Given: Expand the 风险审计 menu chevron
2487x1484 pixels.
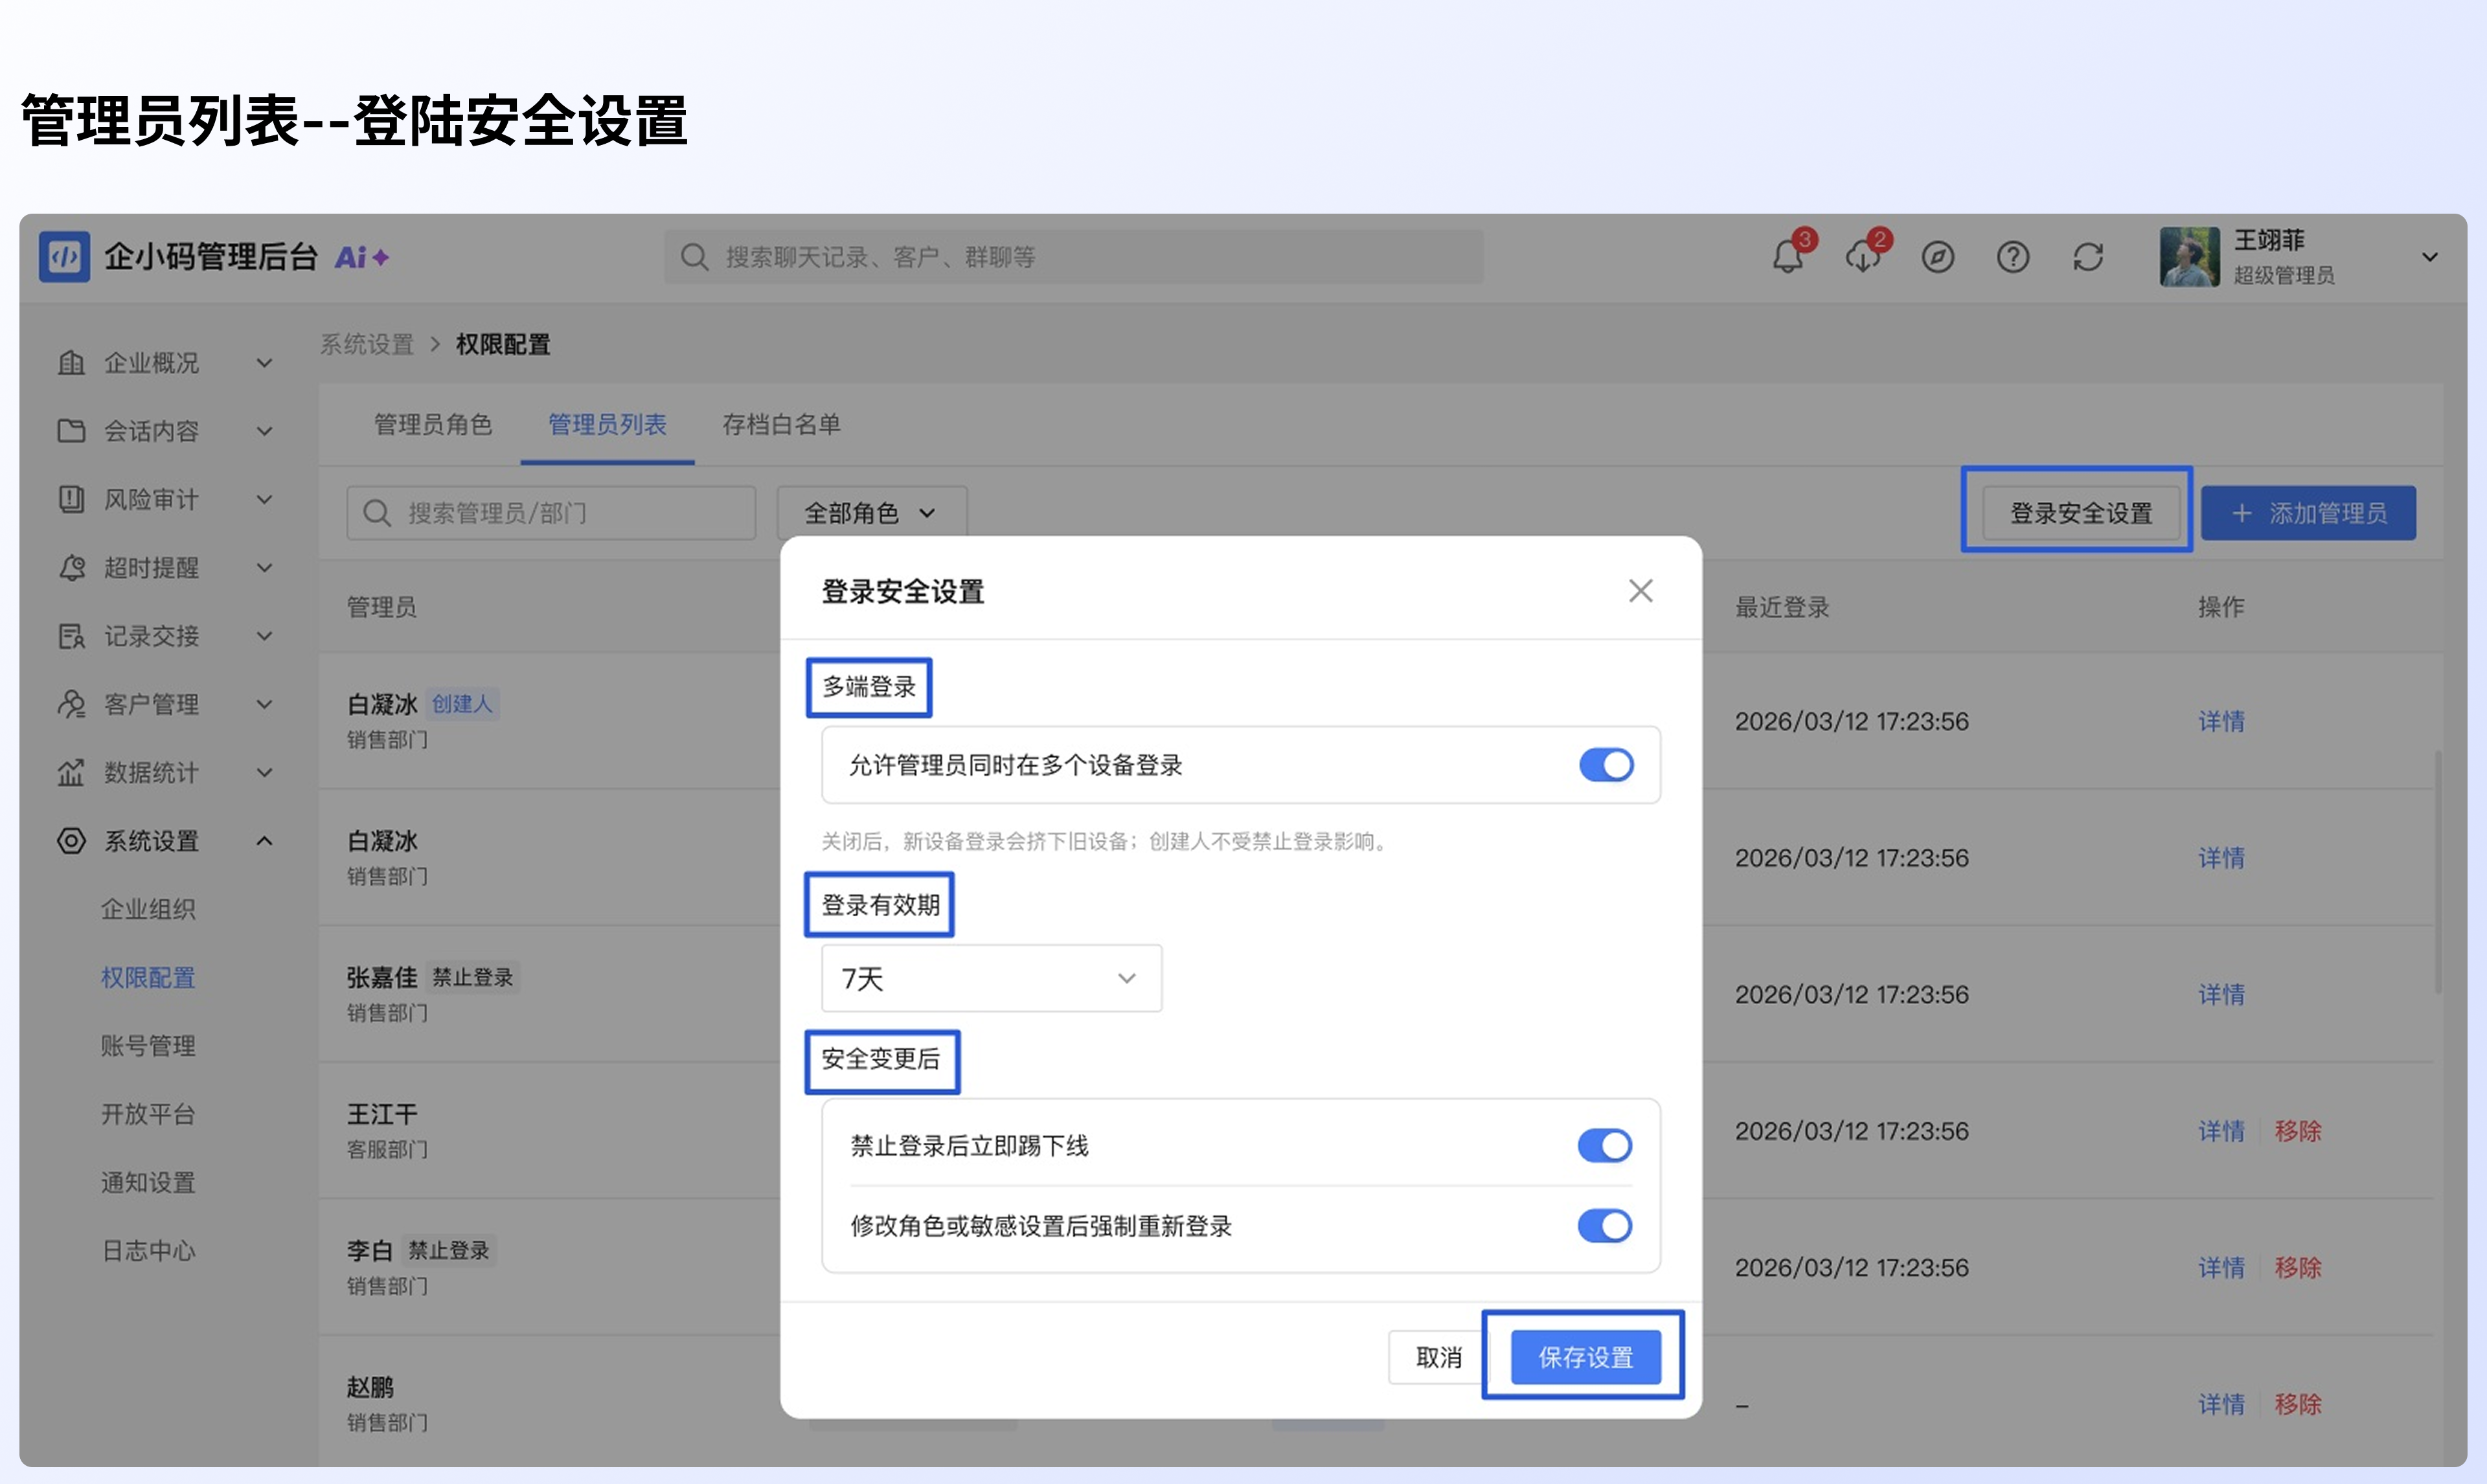Looking at the screenshot, I should pos(264,499).
